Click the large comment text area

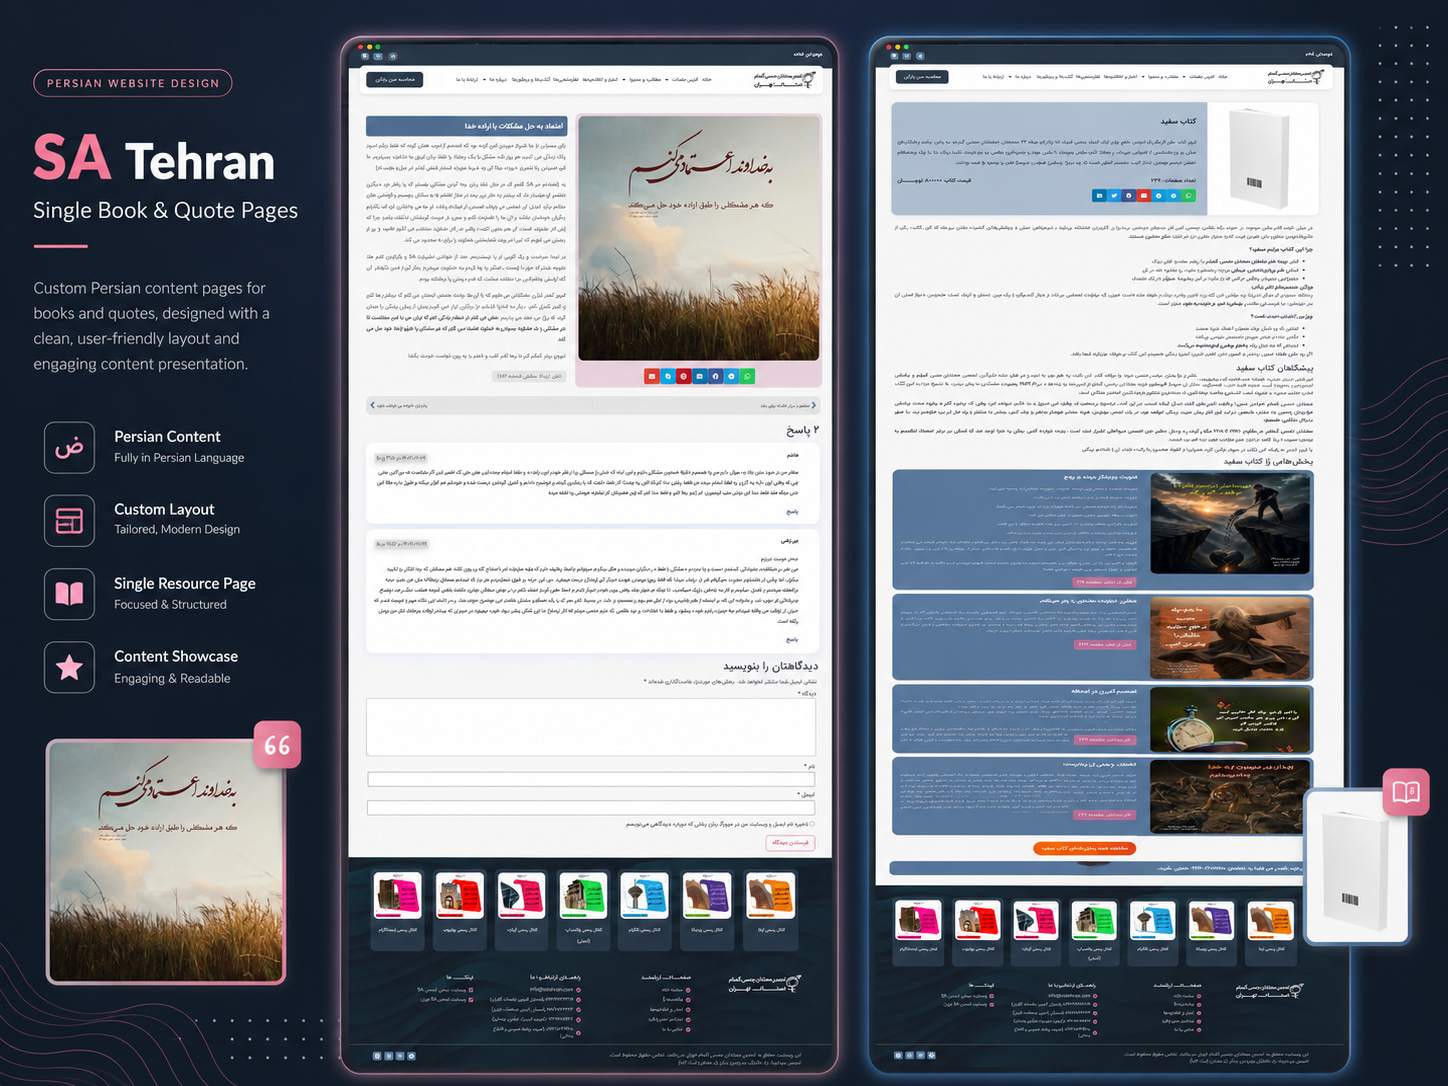click(x=591, y=726)
